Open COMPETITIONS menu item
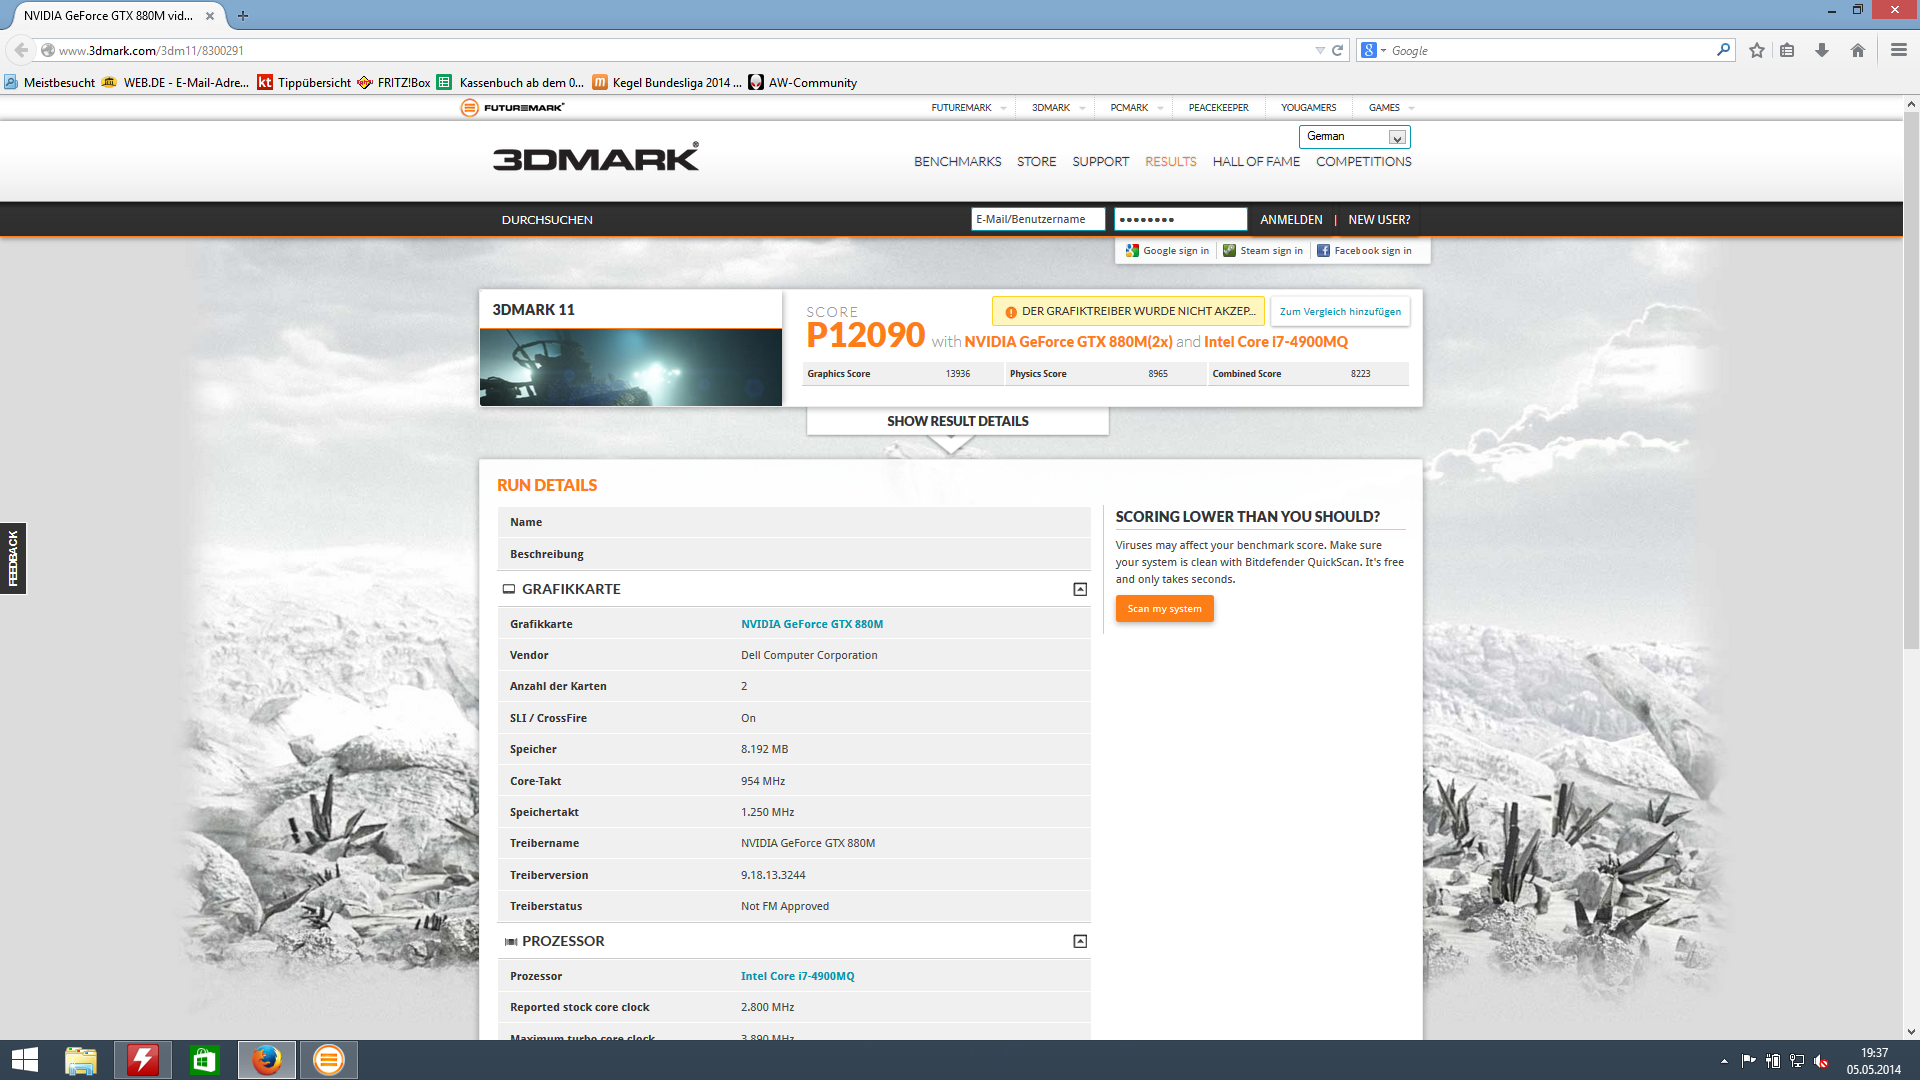 tap(1363, 162)
